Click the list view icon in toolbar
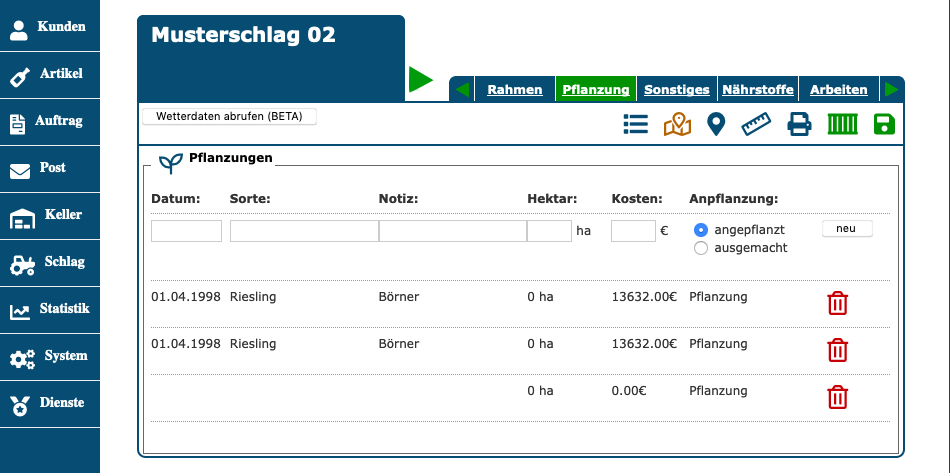950x473 pixels. click(635, 124)
